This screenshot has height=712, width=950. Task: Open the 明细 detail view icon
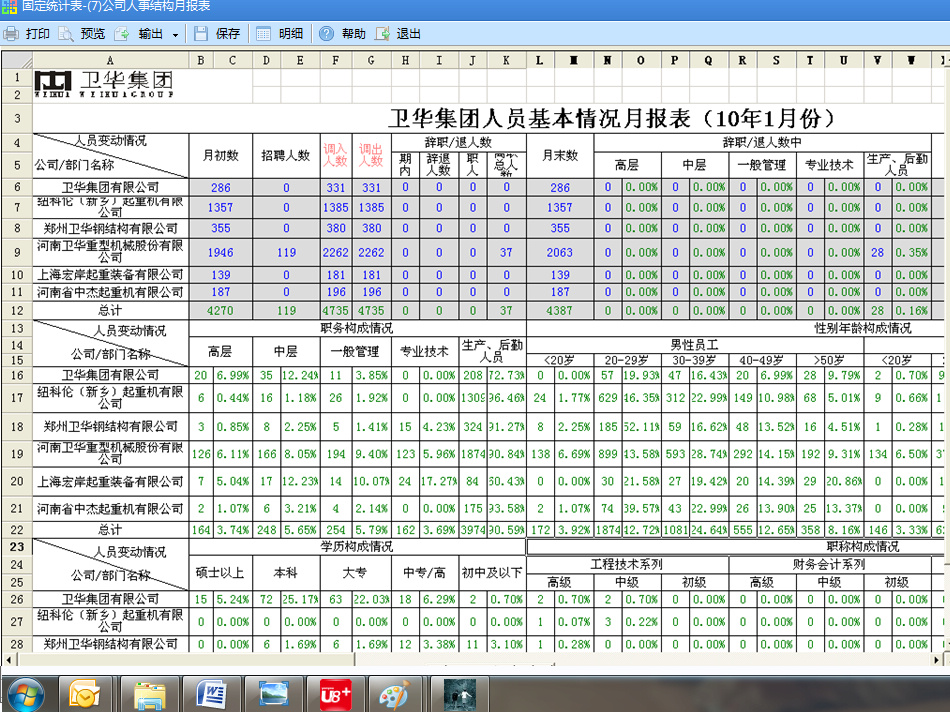pyautogui.click(x=264, y=33)
